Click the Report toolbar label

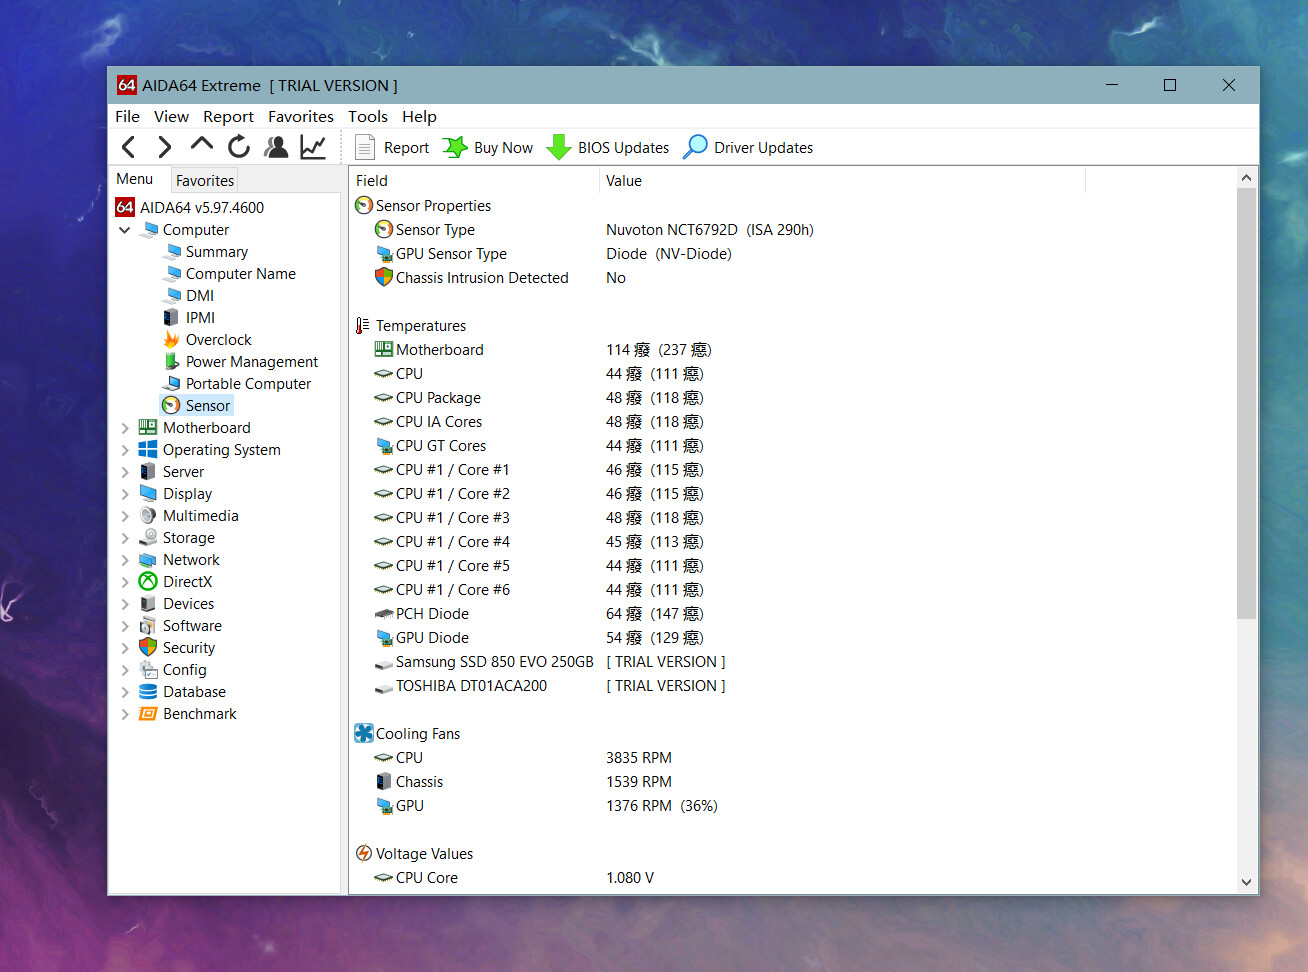[x=406, y=148]
